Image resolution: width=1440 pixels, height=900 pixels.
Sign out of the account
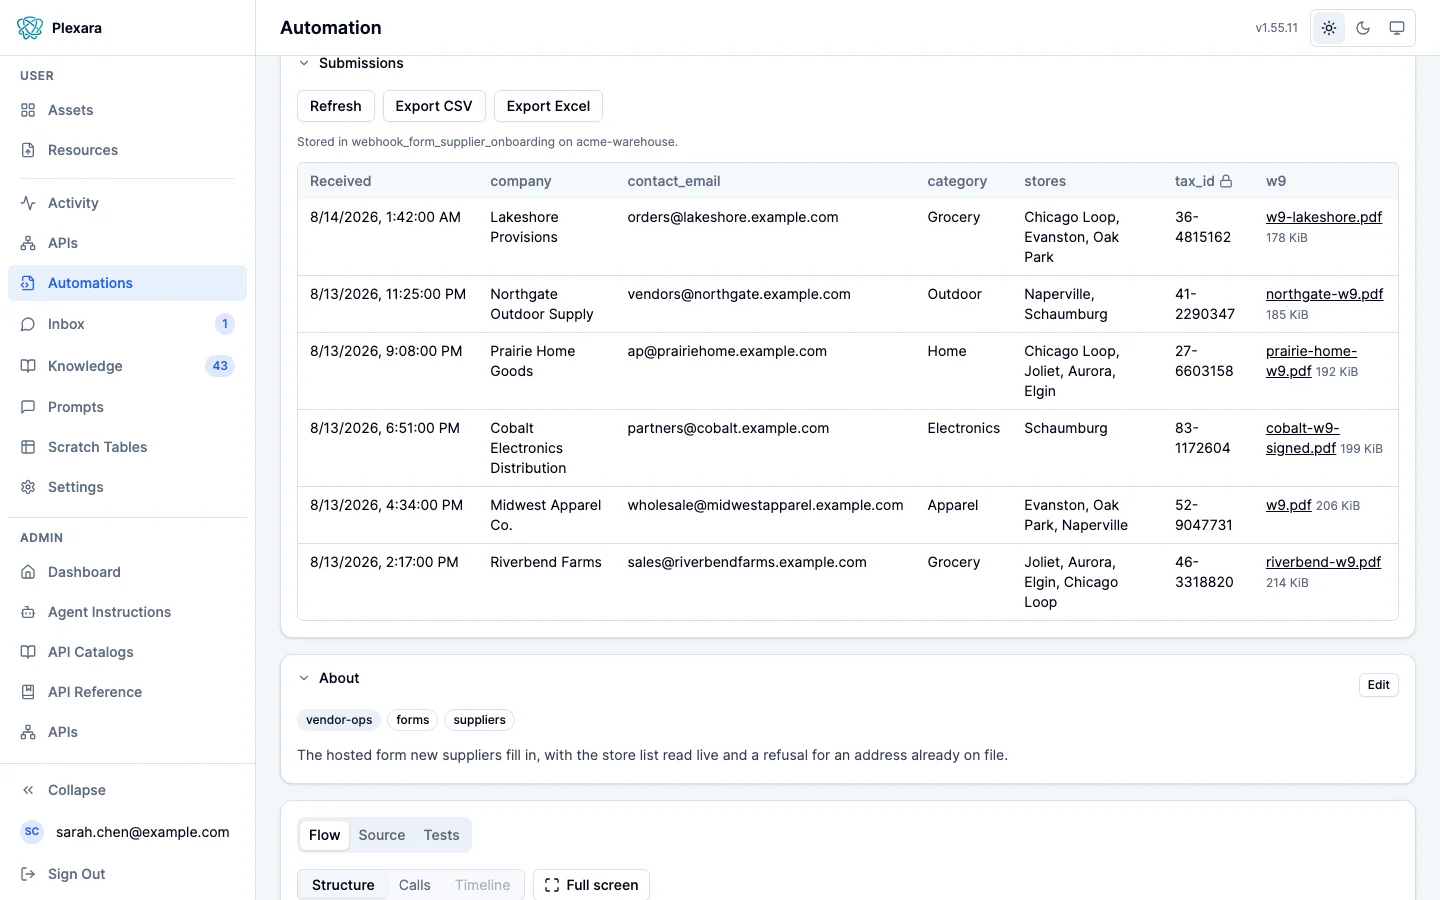click(127, 874)
